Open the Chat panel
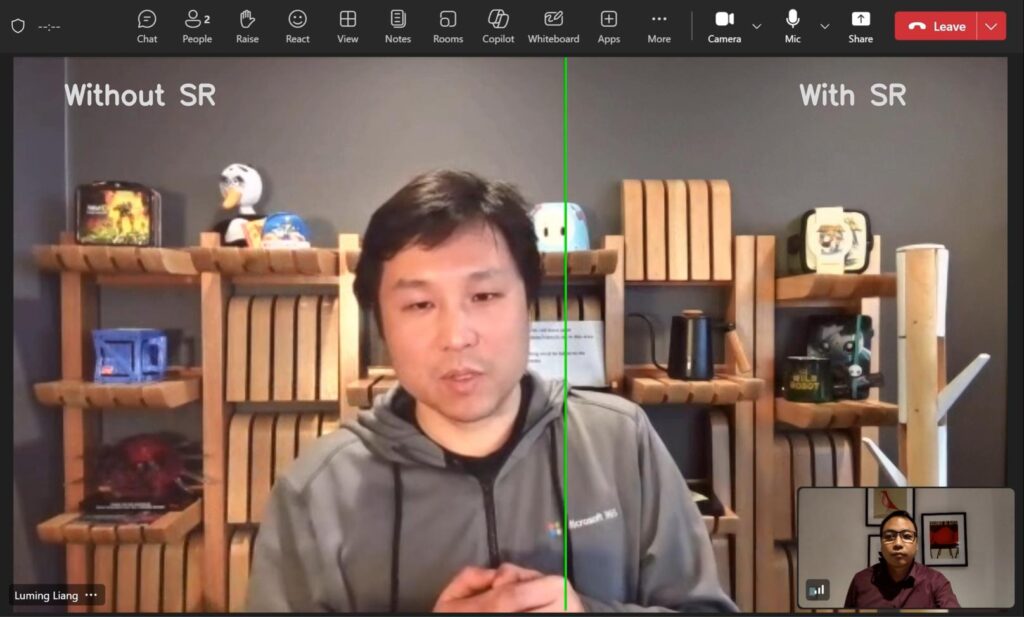 point(147,25)
